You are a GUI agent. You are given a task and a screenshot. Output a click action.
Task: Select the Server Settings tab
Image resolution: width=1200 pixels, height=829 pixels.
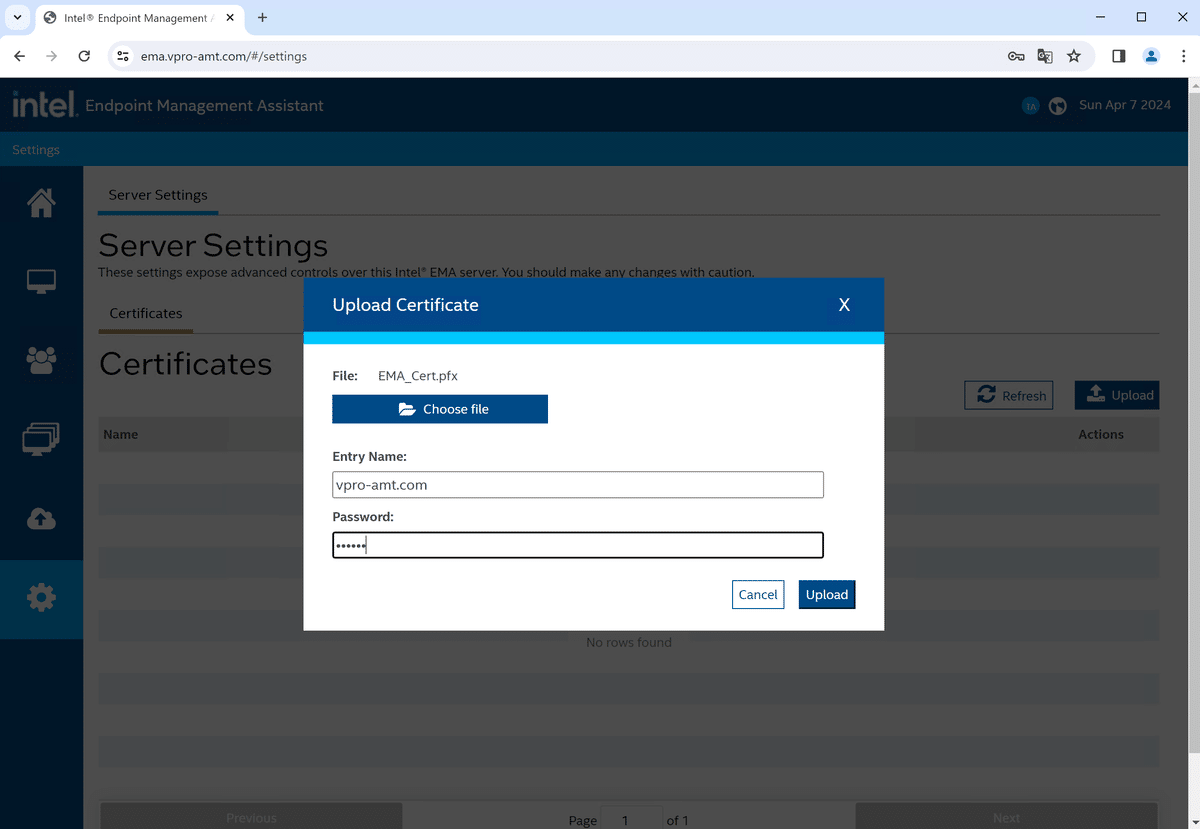(158, 195)
